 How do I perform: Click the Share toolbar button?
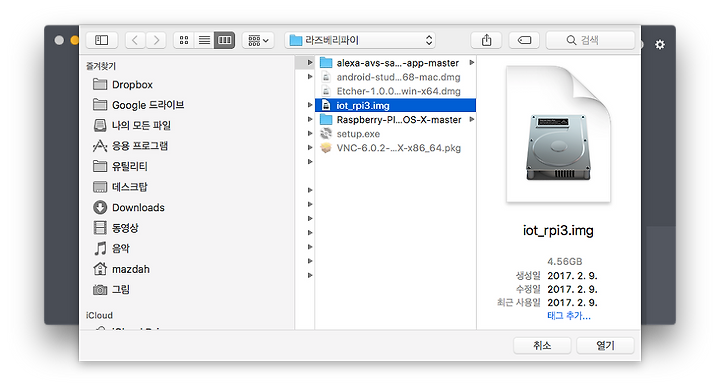(486, 40)
